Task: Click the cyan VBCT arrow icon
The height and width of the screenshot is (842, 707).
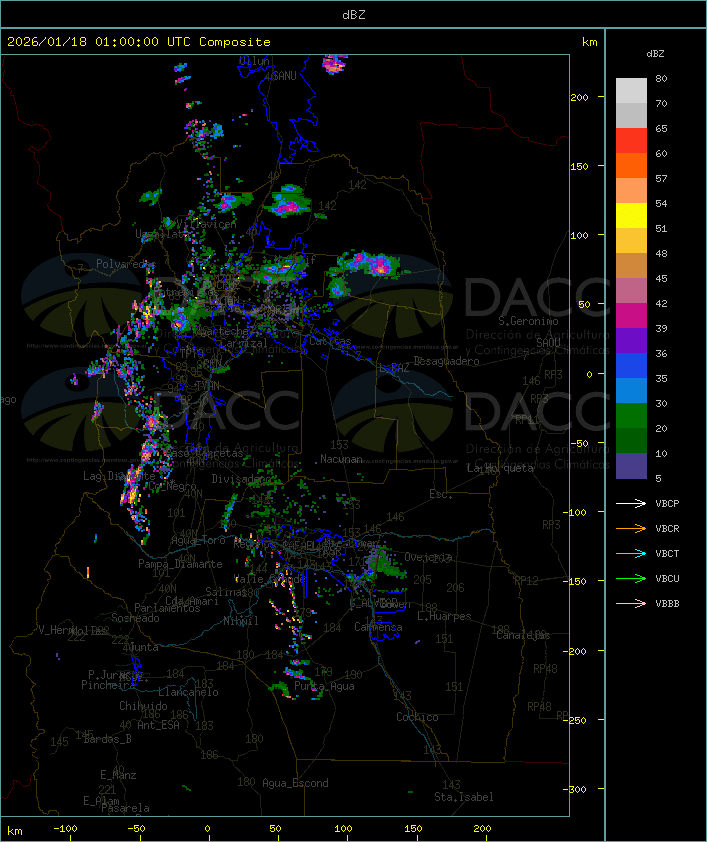Action: (x=632, y=554)
